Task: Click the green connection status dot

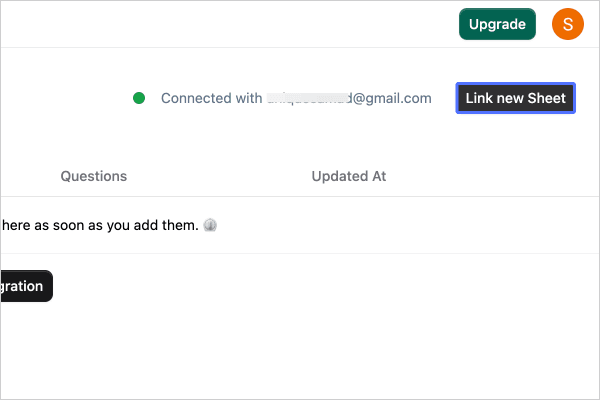Action: point(139,98)
